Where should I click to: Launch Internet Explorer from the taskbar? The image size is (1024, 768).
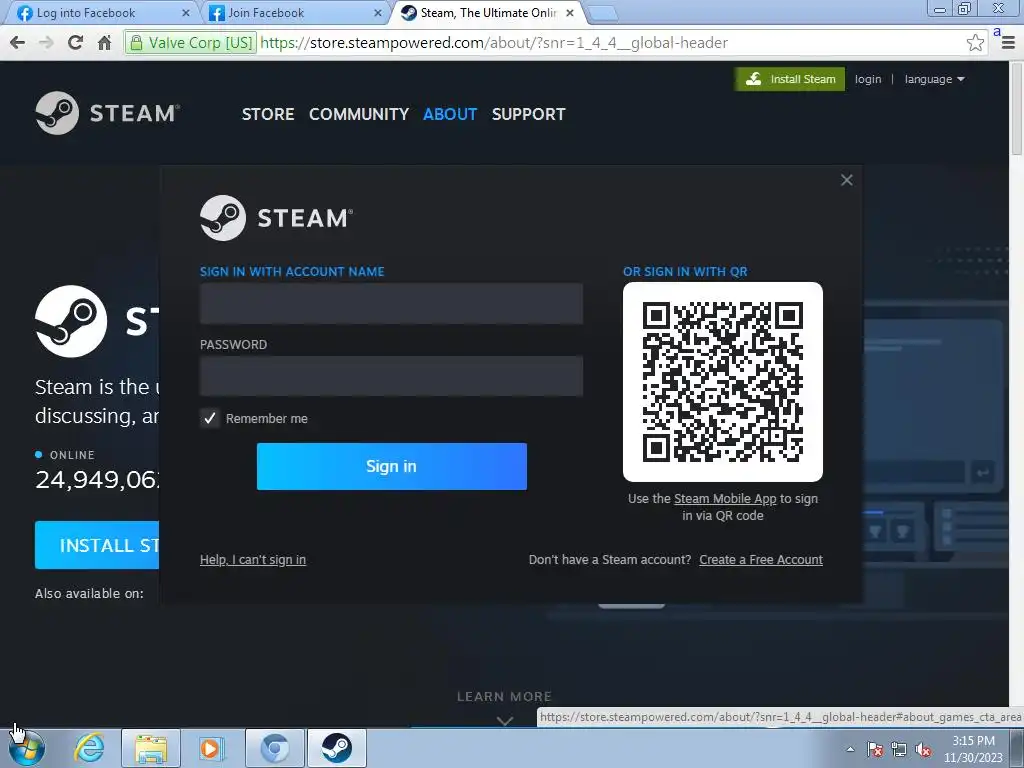(89, 748)
